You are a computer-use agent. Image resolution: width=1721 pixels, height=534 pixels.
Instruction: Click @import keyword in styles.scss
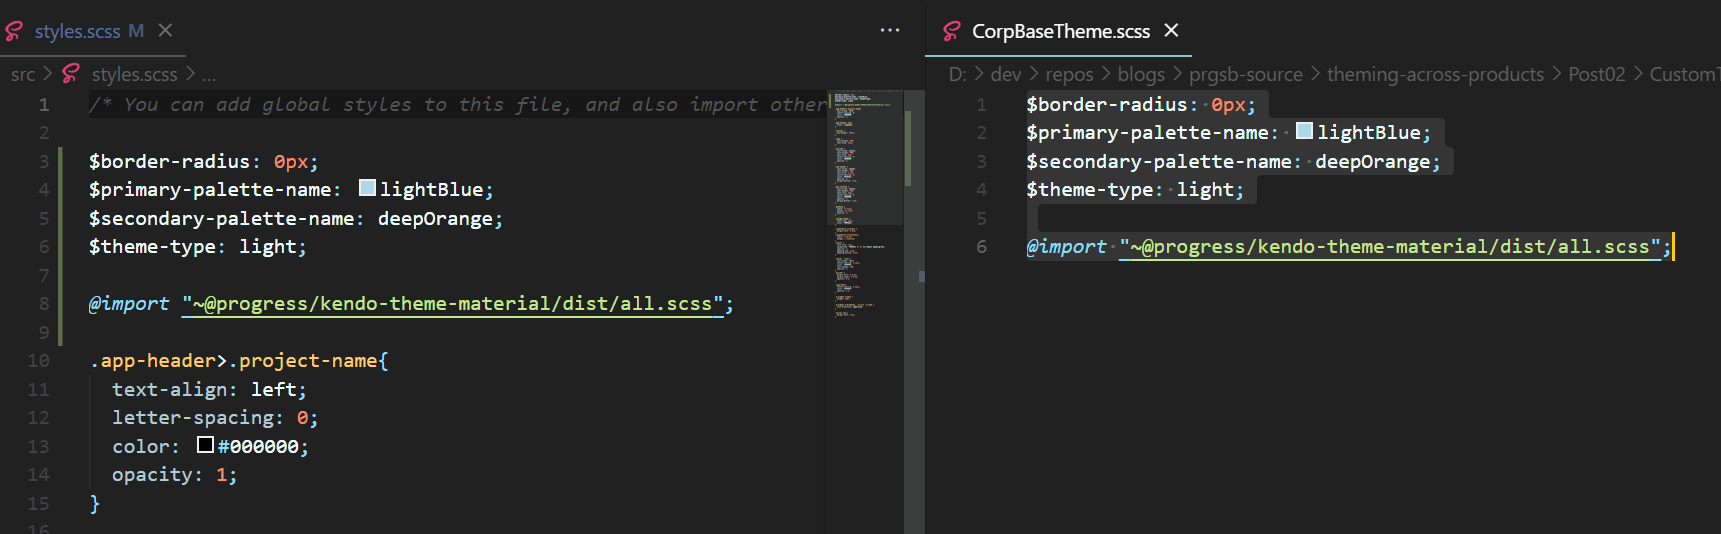coord(129,304)
